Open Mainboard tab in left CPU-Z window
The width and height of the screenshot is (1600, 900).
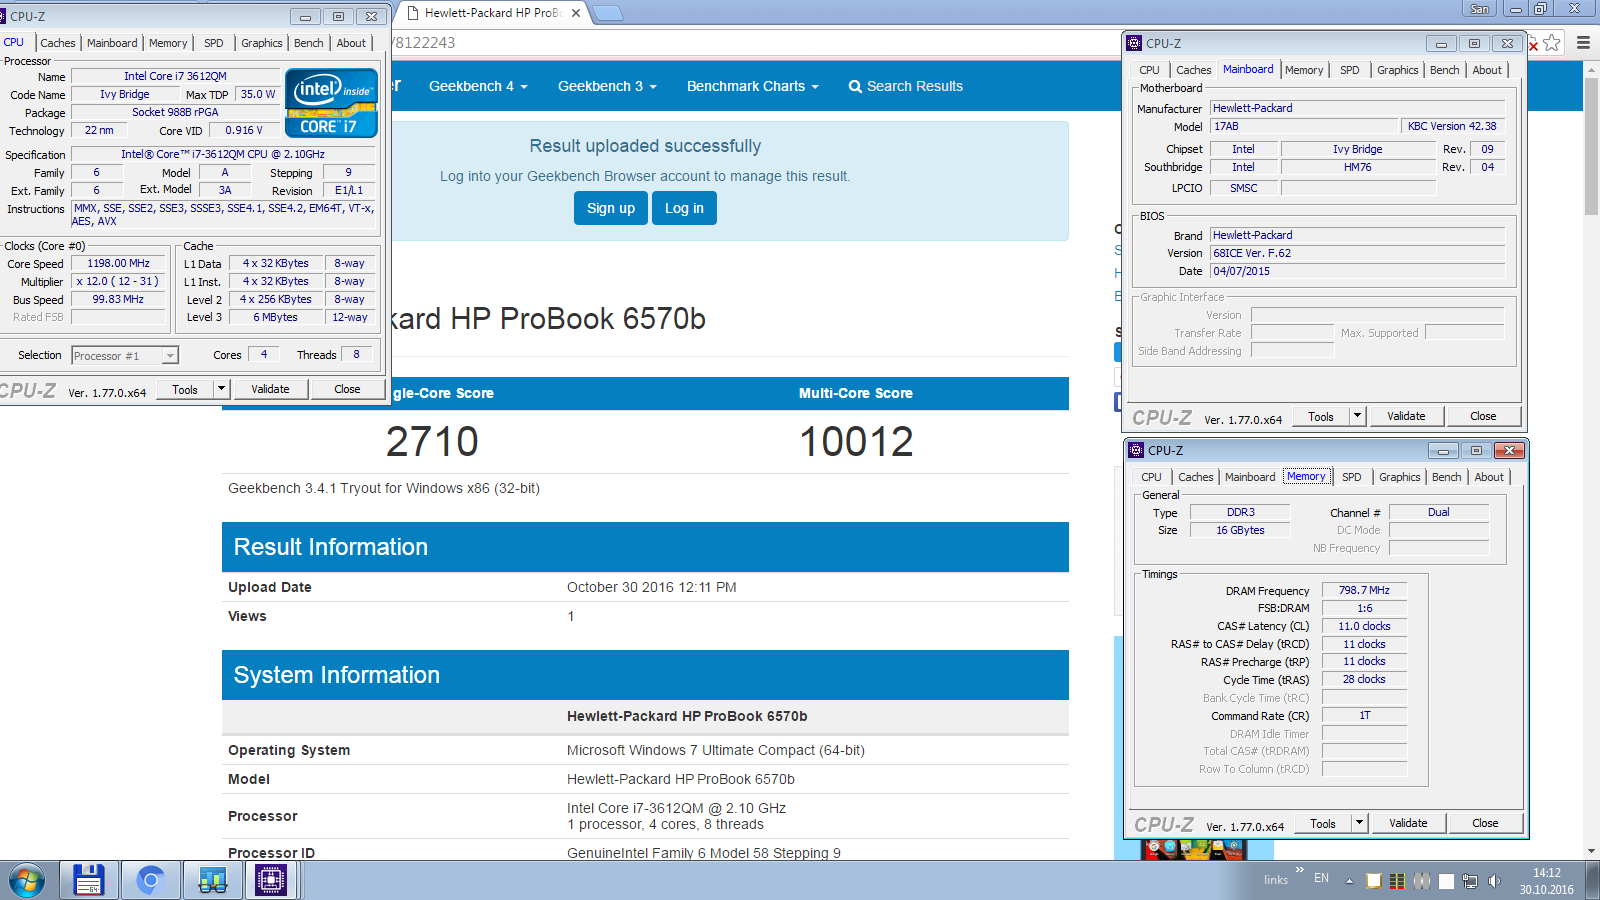click(x=112, y=43)
